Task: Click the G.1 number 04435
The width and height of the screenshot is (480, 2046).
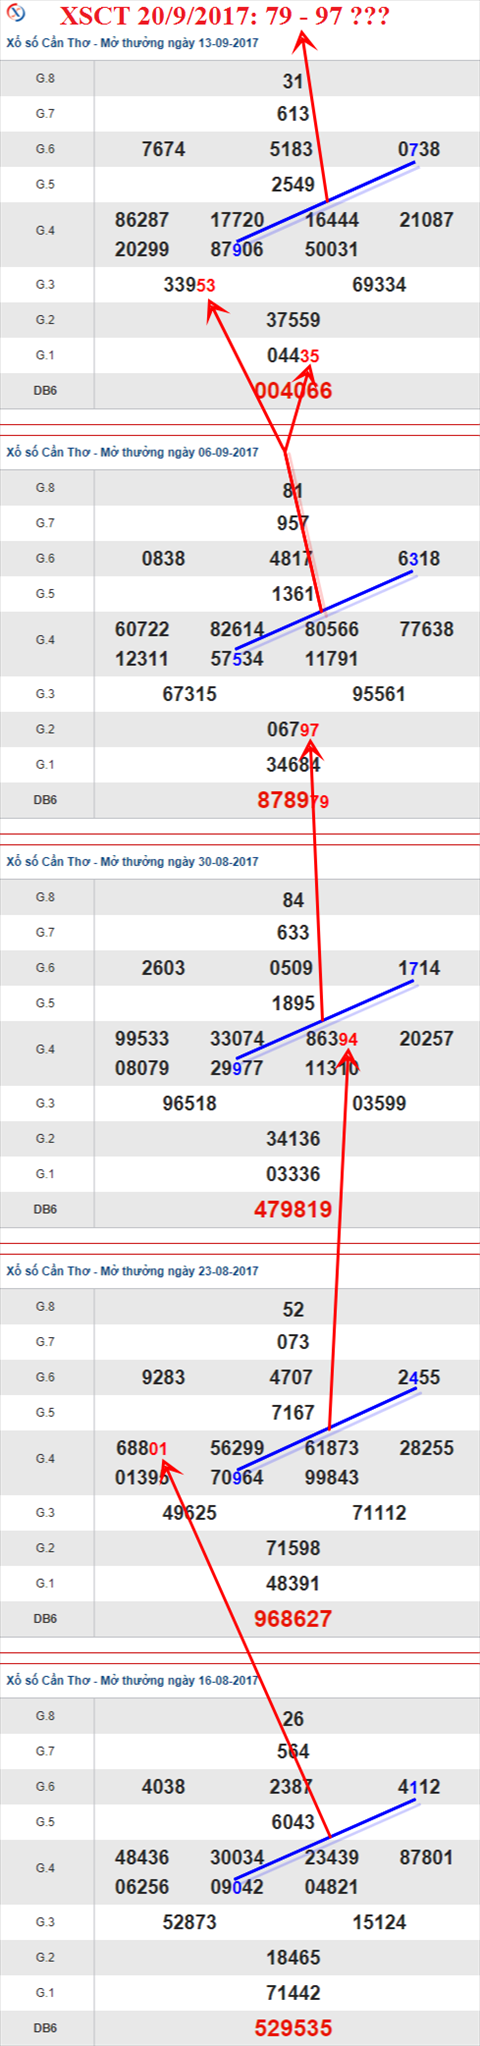Action: 293,356
